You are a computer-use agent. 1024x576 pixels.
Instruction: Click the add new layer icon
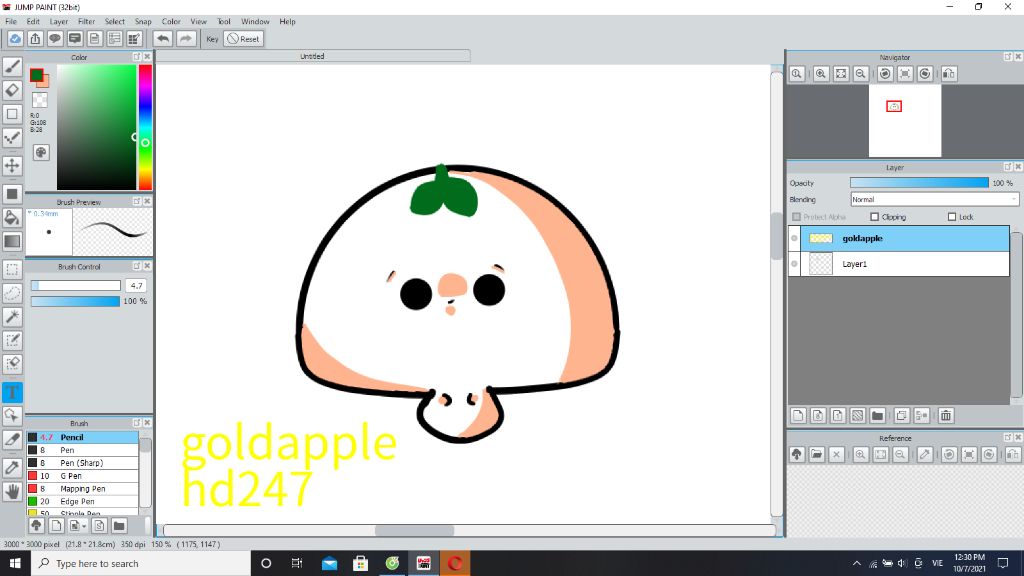798,415
